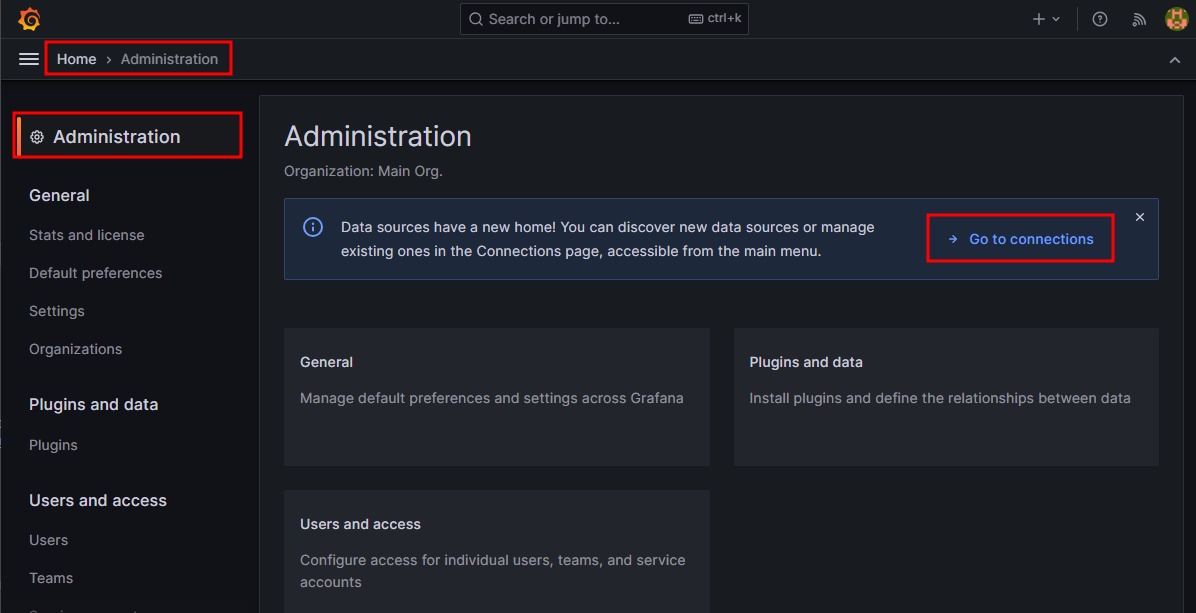The width and height of the screenshot is (1196, 613).
Task: Open the plus New menu dropdown
Action: pyautogui.click(x=1046, y=19)
